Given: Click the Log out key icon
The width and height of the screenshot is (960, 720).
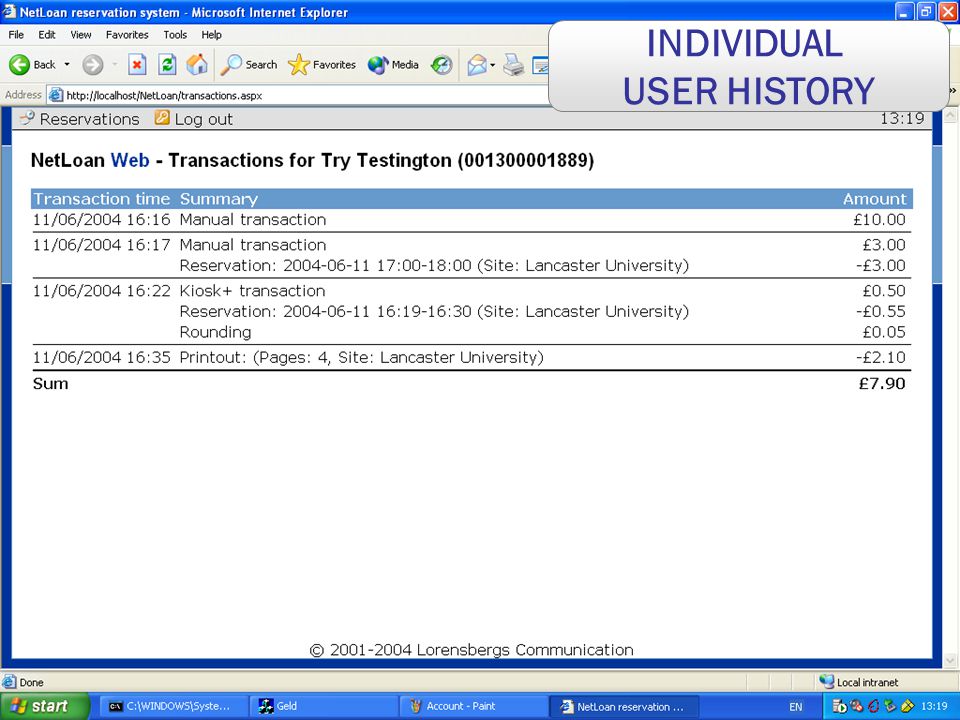Looking at the screenshot, I should click(x=162, y=118).
